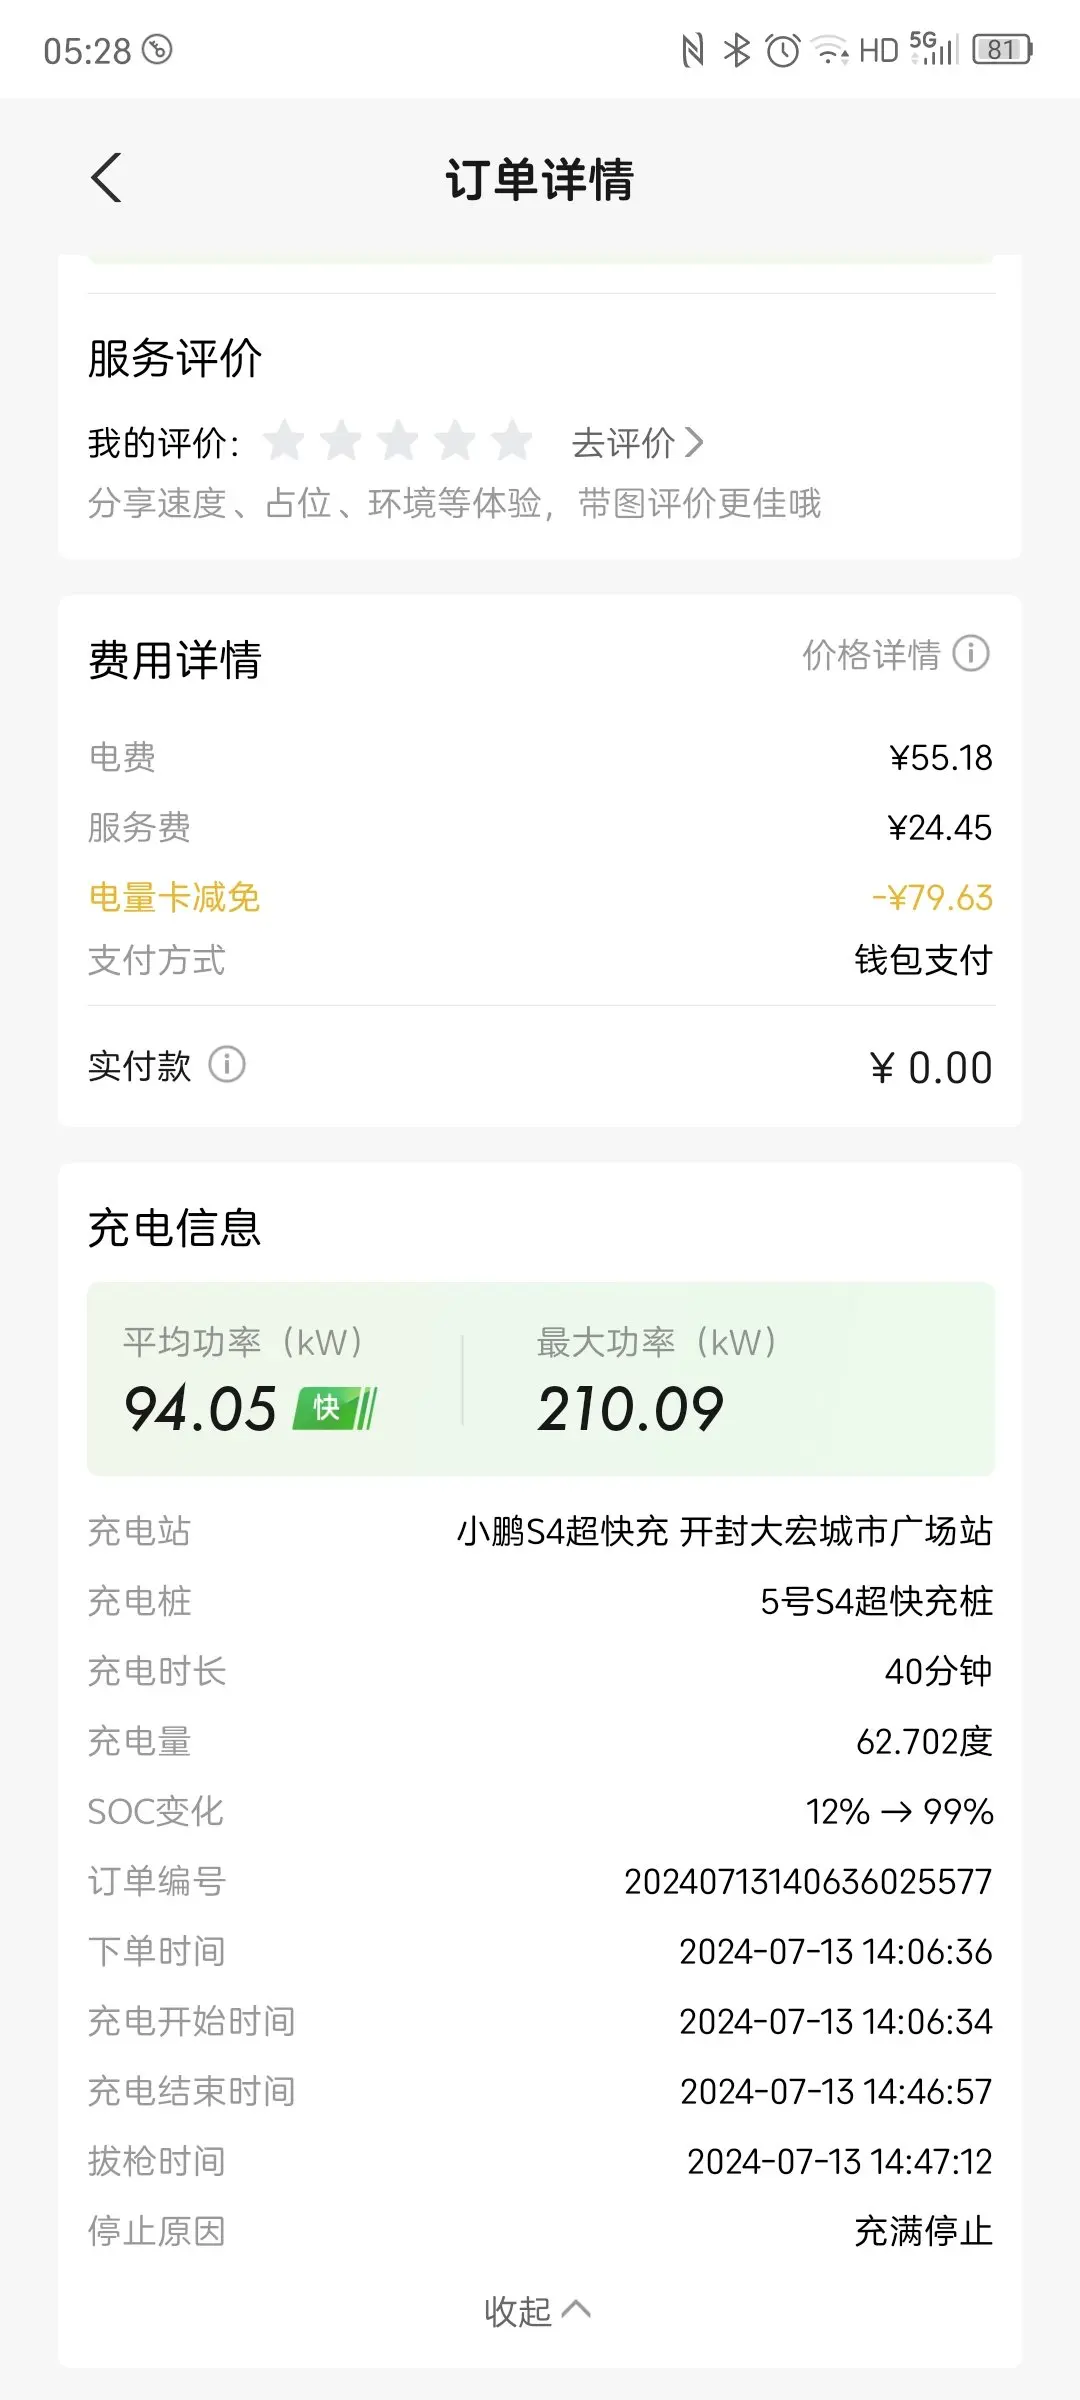Tap the info icon beside 价格详情

coord(971,654)
